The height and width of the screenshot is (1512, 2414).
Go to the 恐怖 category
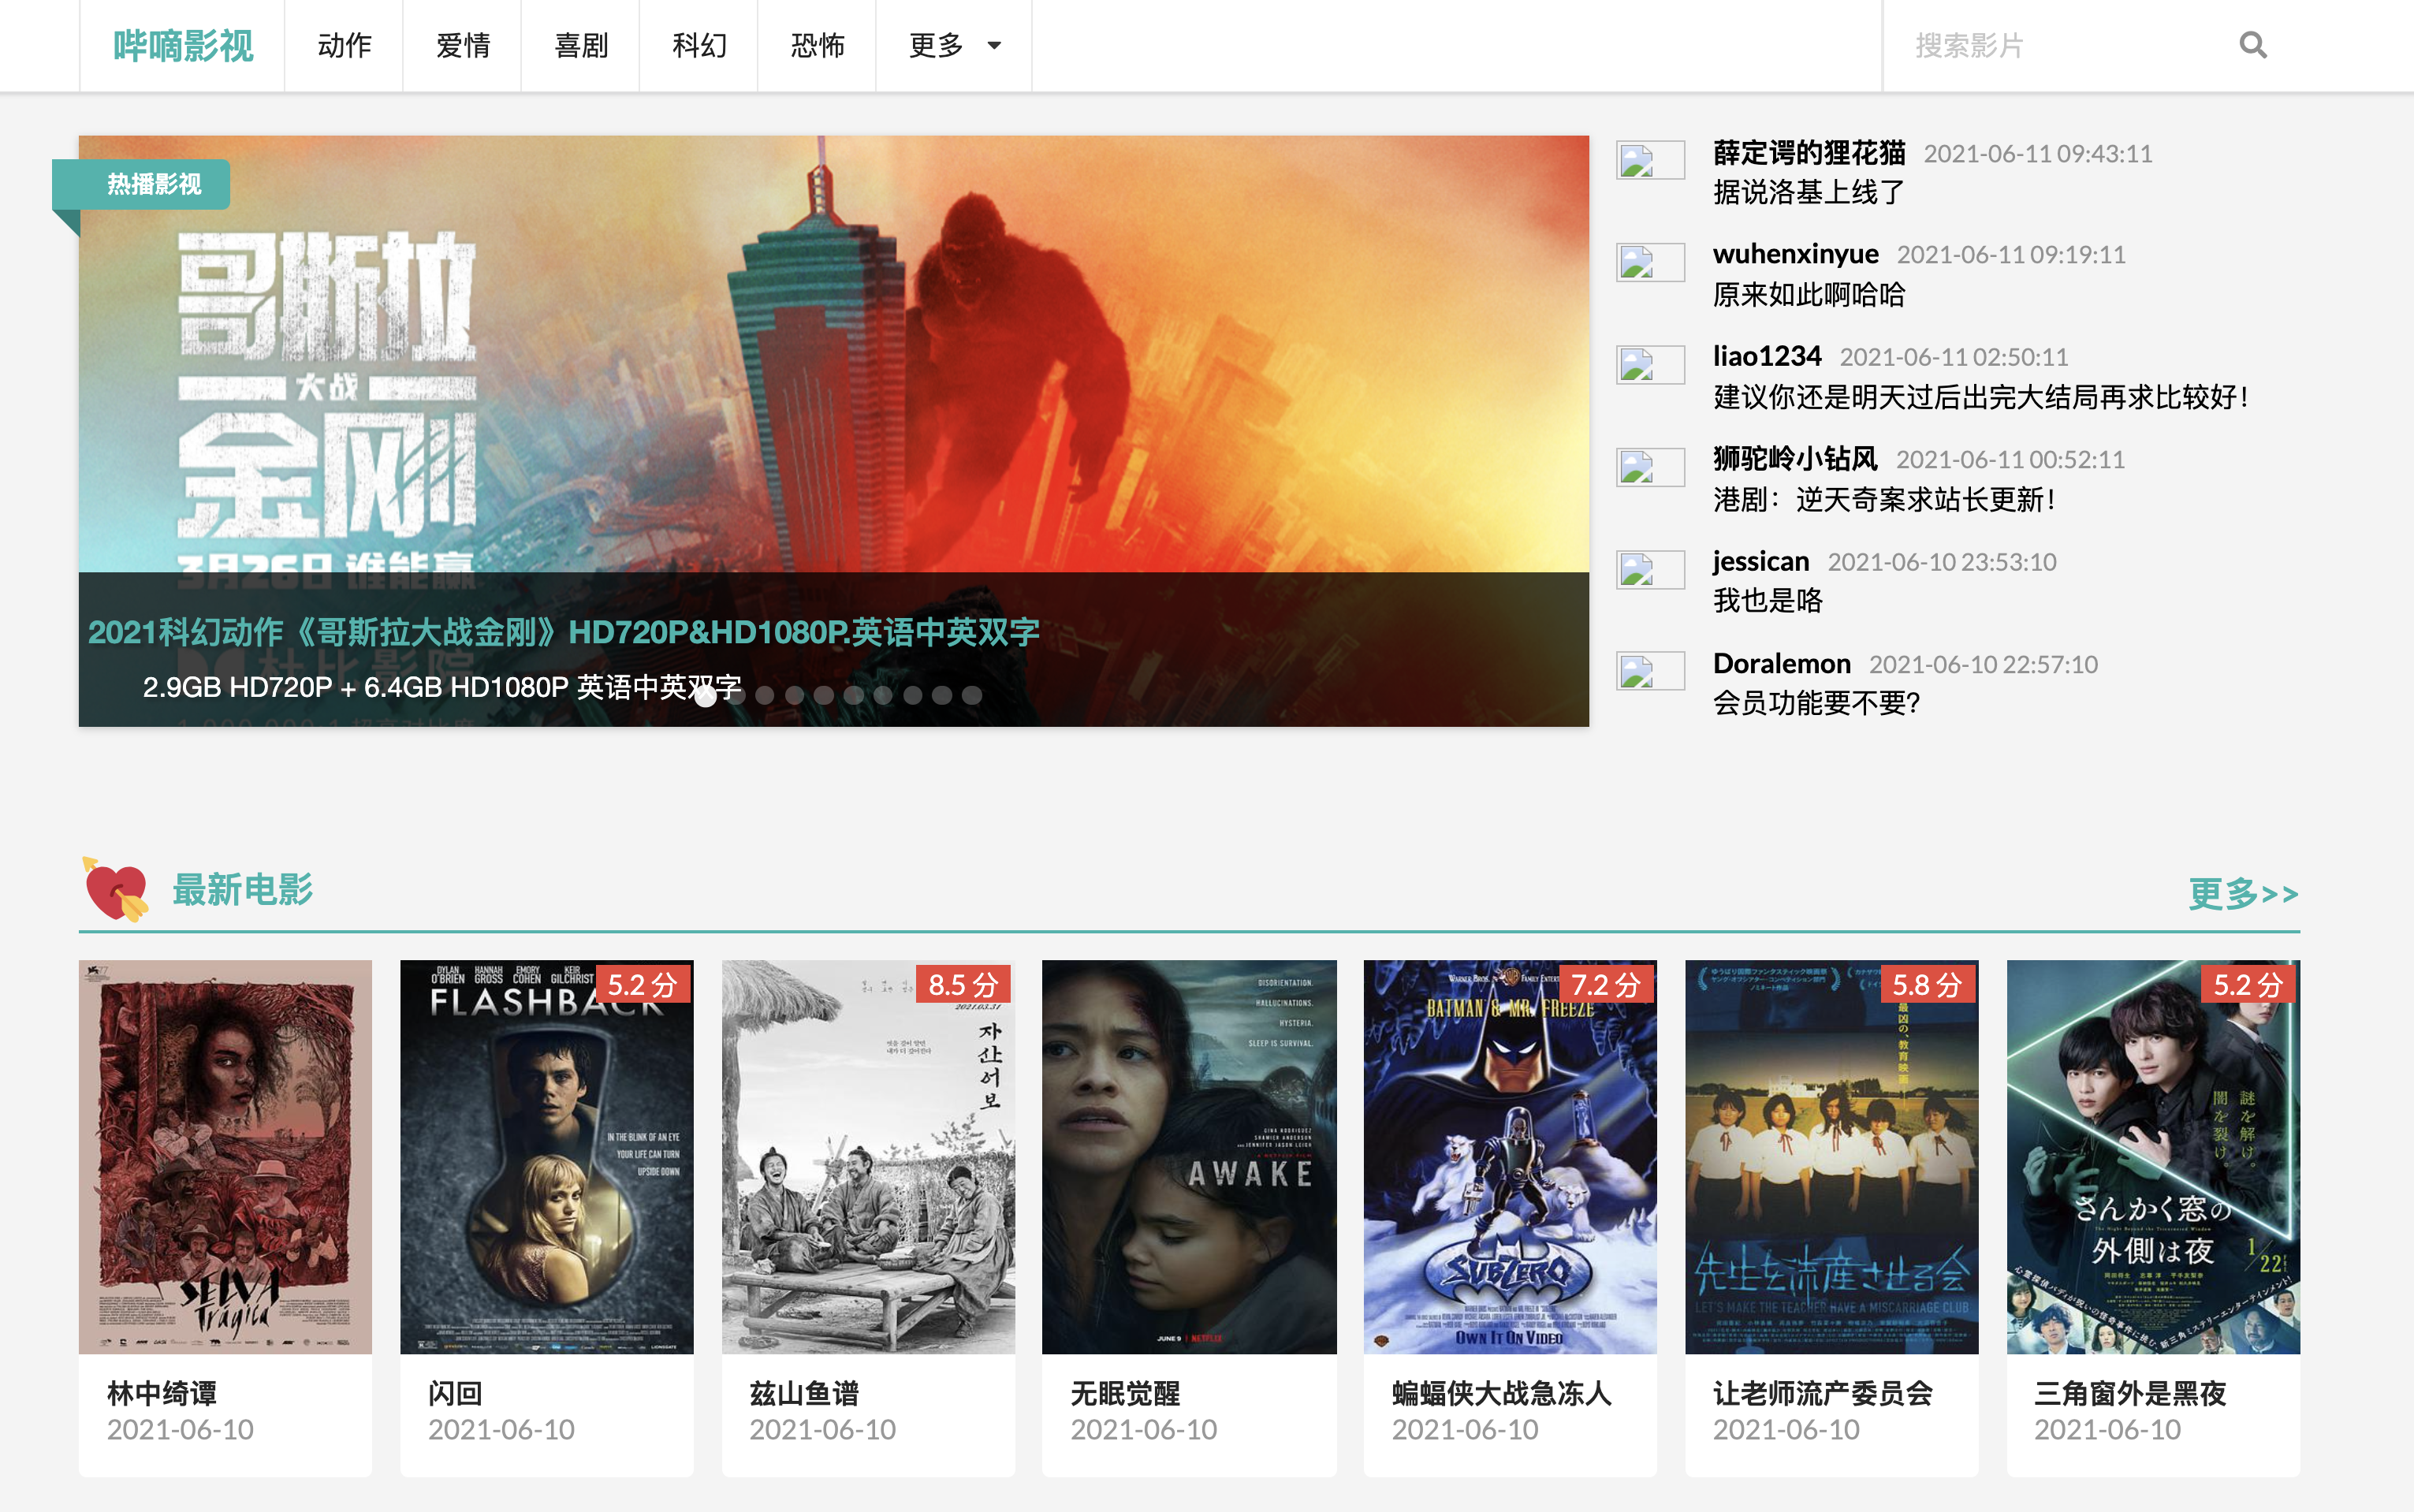[x=817, y=45]
